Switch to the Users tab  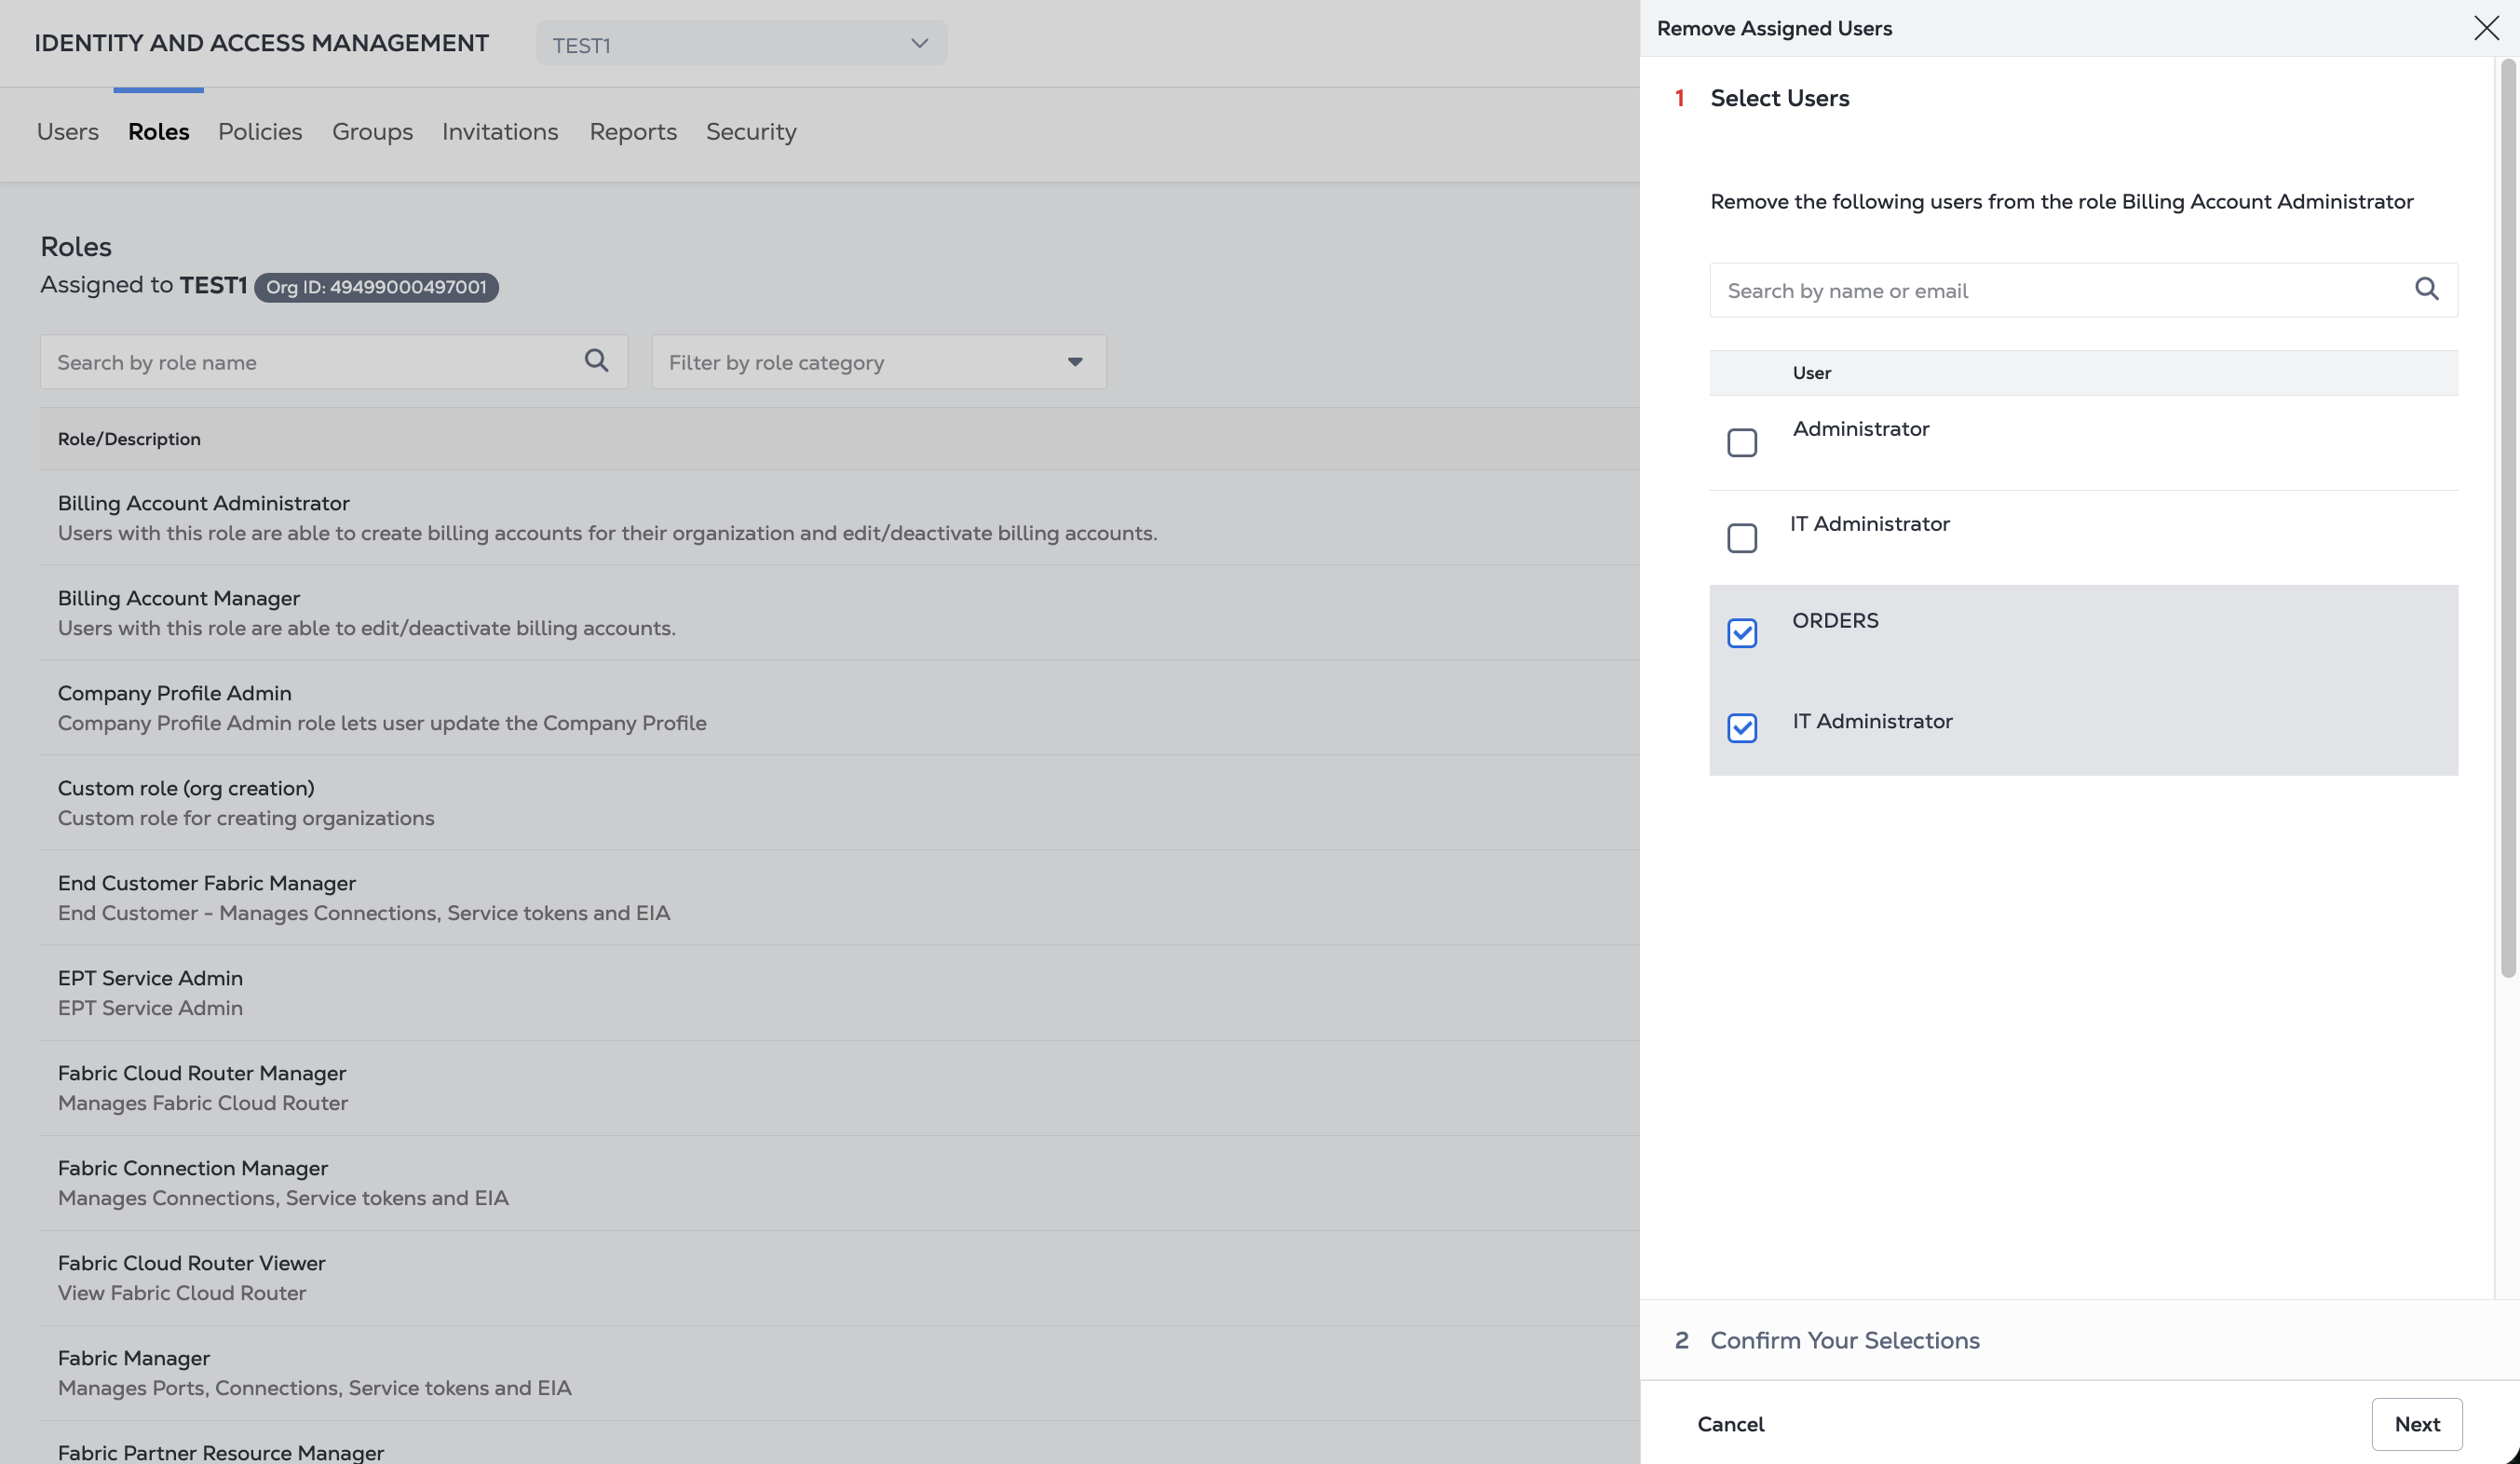(x=68, y=132)
